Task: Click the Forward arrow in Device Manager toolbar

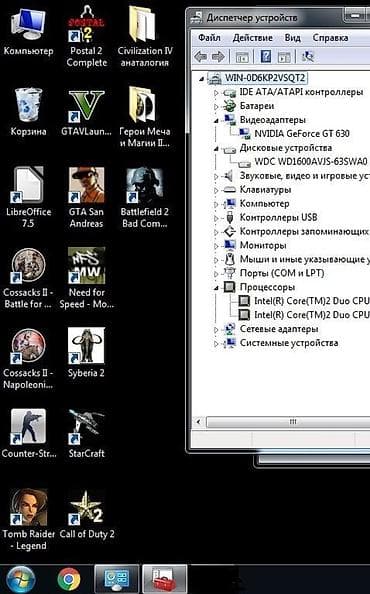Action: click(218, 57)
